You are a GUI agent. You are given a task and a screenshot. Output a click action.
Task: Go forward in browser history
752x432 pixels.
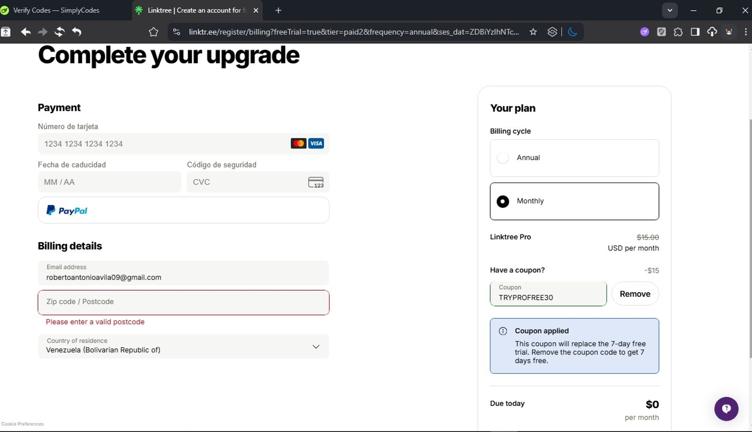[x=43, y=32]
